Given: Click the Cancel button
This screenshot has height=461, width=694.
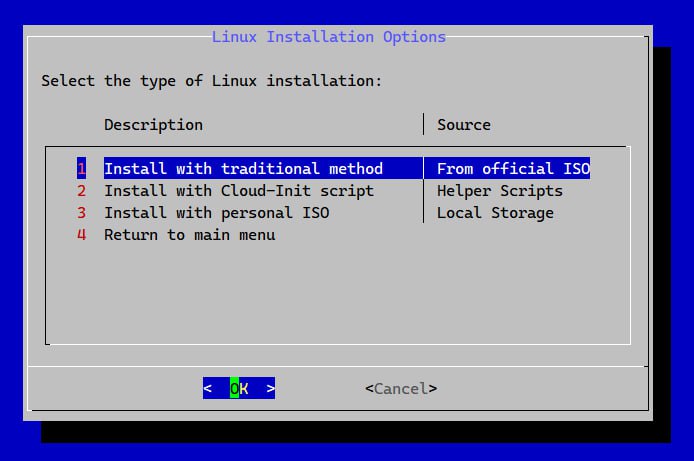Looking at the screenshot, I should (x=401, y=389).
